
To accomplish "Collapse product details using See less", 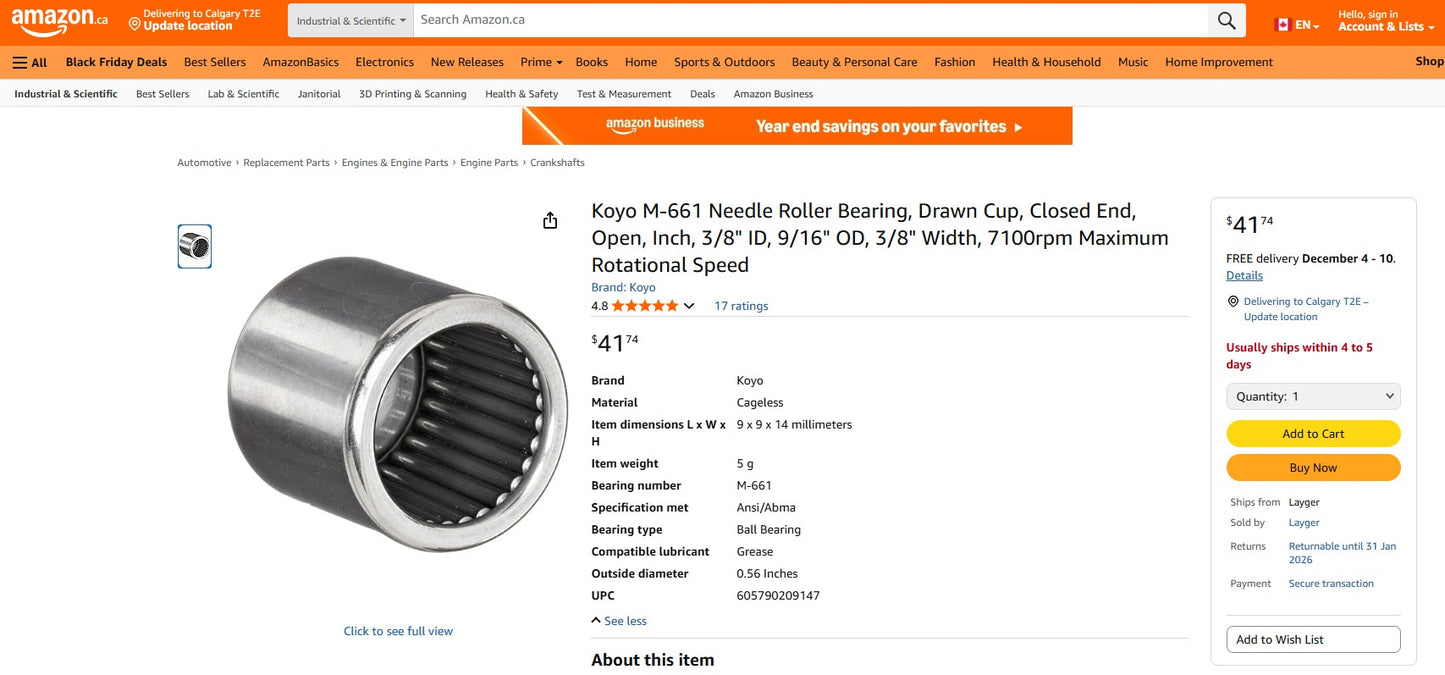I will (619, 620).
